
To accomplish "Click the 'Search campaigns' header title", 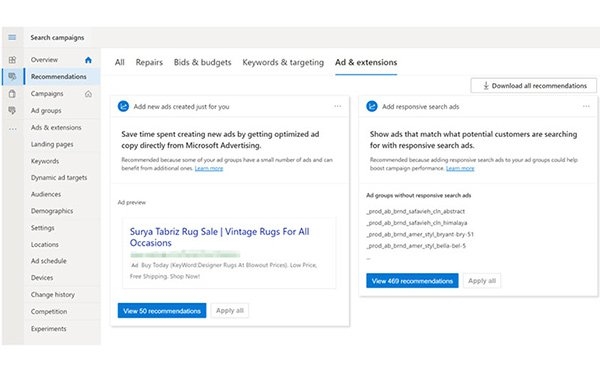I will click(57, 38).
